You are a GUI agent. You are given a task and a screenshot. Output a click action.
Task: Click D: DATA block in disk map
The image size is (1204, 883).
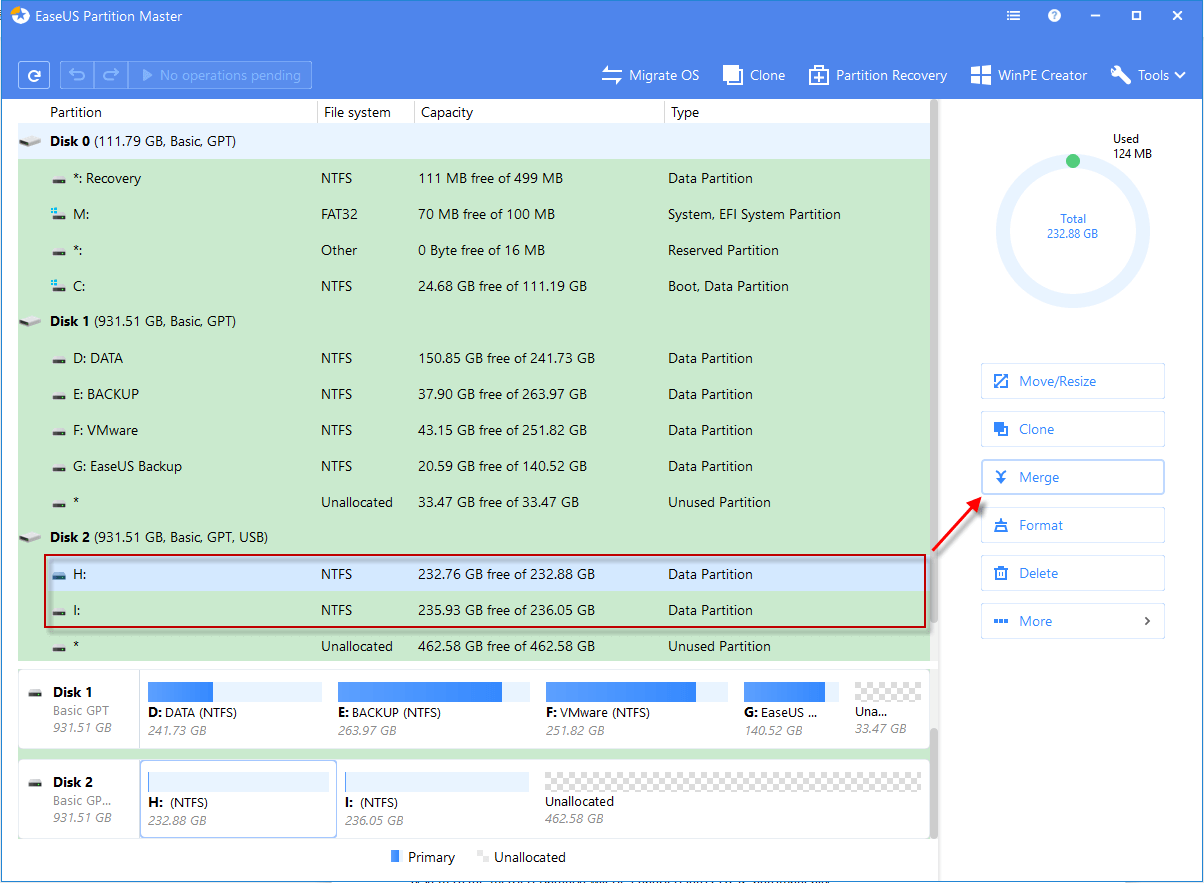click(x=235, y=709)
